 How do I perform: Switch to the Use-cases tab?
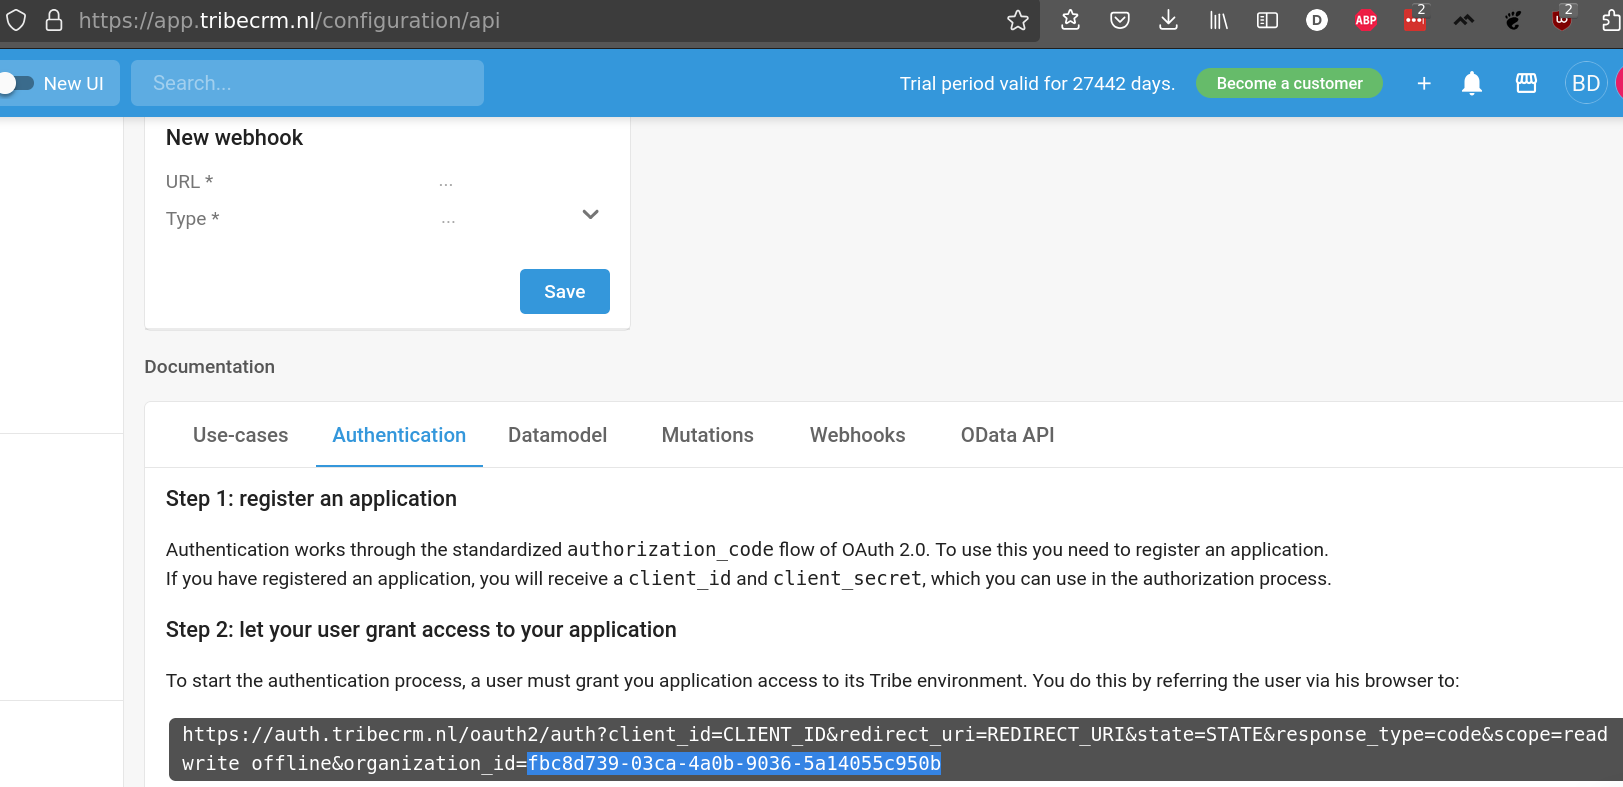[x=240, y=435]
